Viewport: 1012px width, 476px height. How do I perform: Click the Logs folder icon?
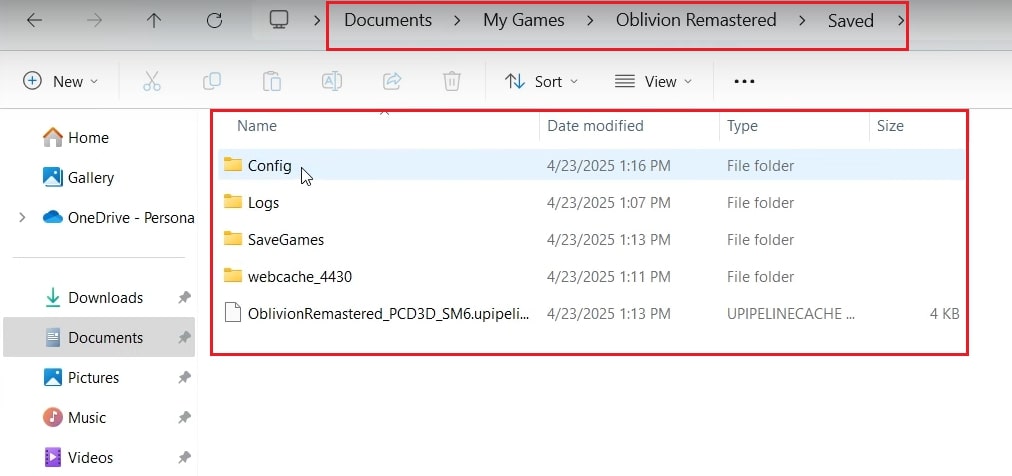232,202
